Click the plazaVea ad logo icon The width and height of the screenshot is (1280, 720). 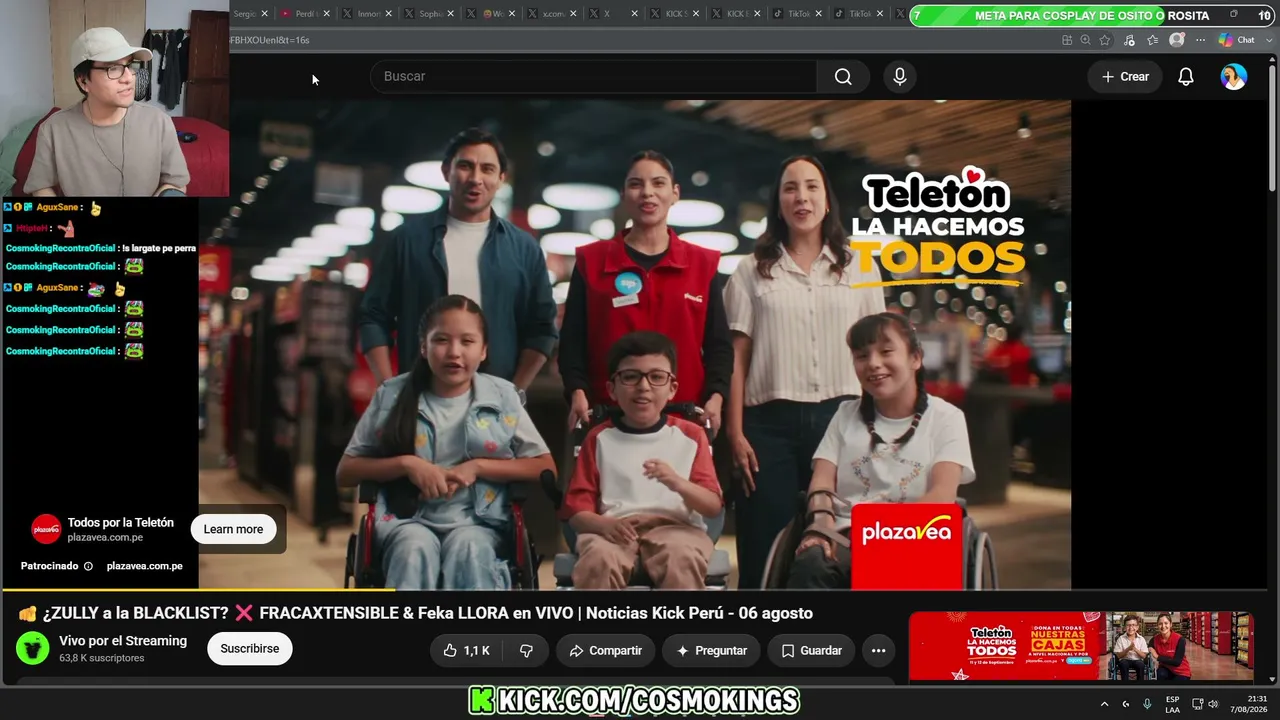pos(46,529)
